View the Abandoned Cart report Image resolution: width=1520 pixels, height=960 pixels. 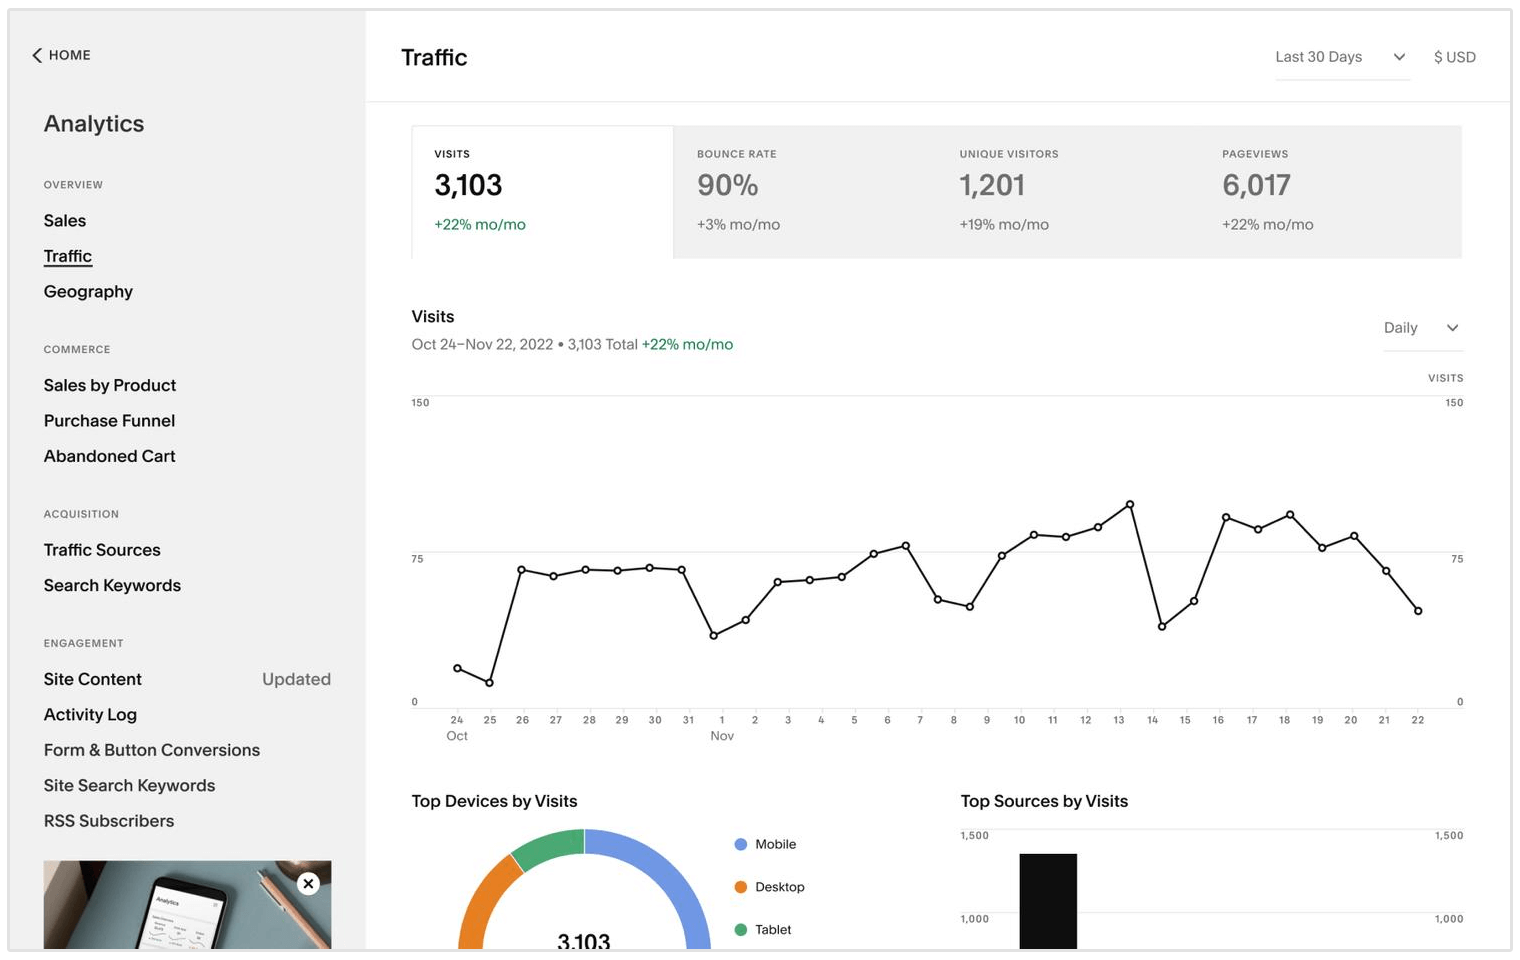point(109,456)
